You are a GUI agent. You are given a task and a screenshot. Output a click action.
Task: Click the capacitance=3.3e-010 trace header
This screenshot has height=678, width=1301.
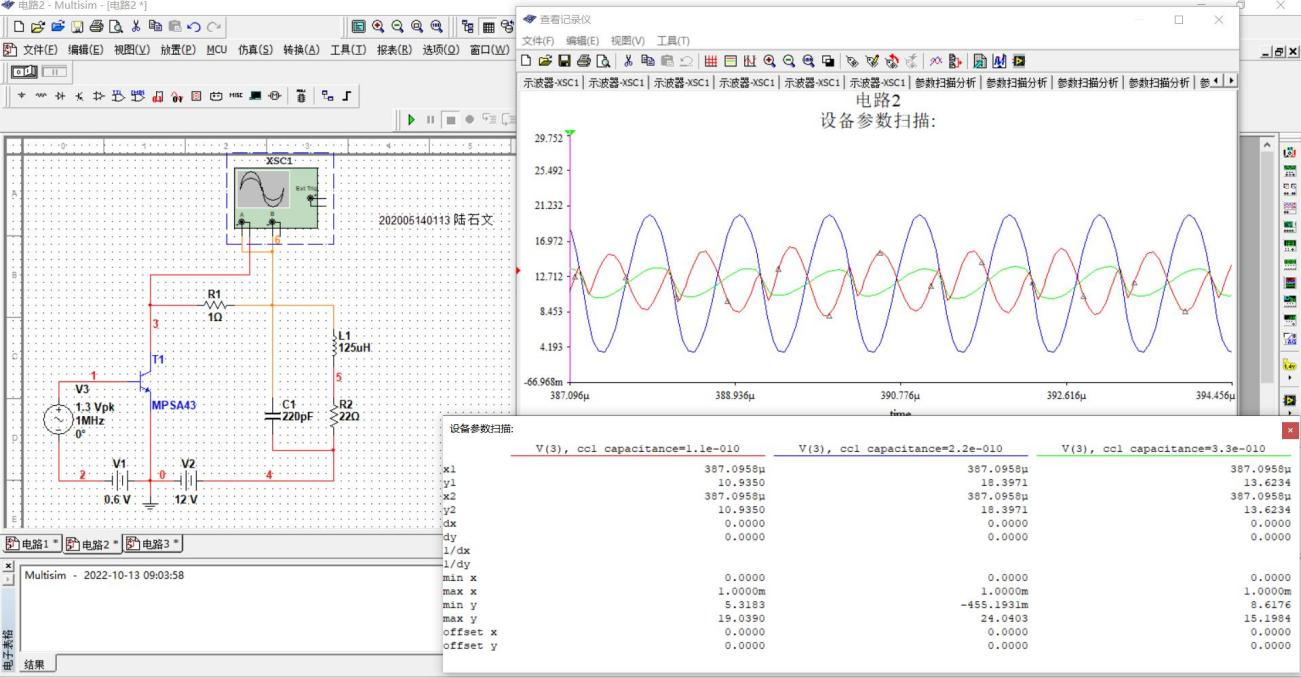click(x=1164, y=448)
